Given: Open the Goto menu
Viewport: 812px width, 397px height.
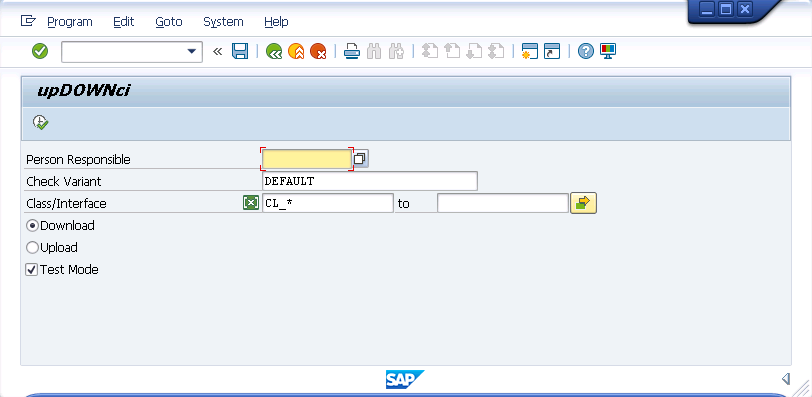Looking at the screenshot, I should pyautogui.click(x=169, y=22).
